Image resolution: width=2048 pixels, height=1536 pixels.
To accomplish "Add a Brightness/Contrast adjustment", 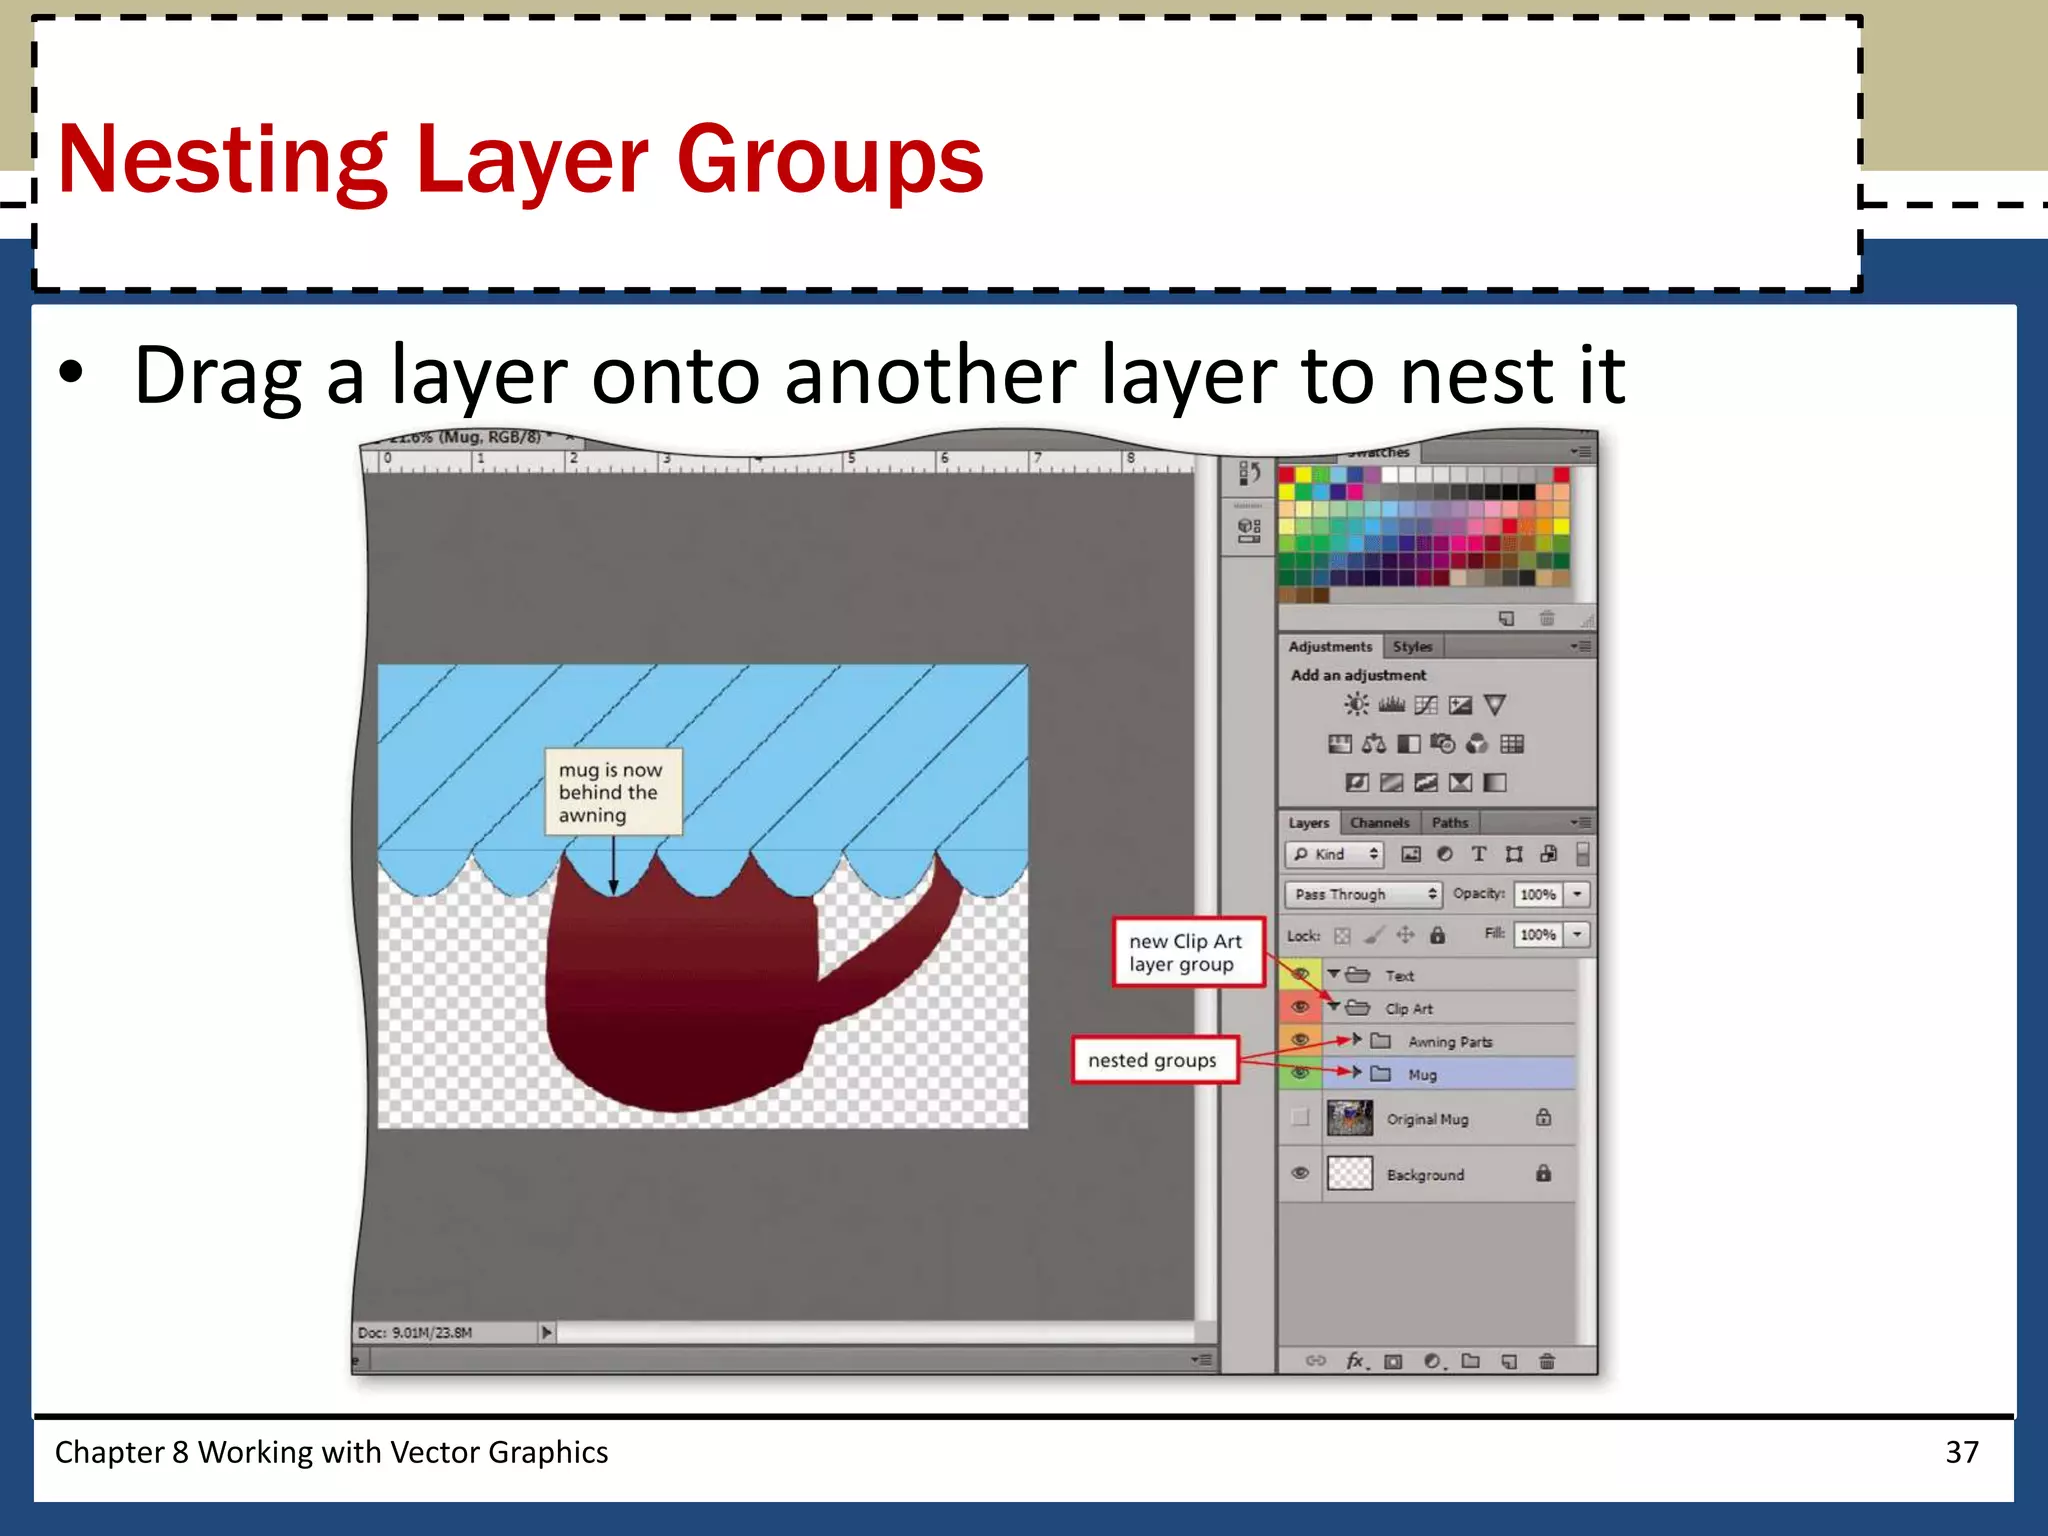I will (x=1356, y=705).
